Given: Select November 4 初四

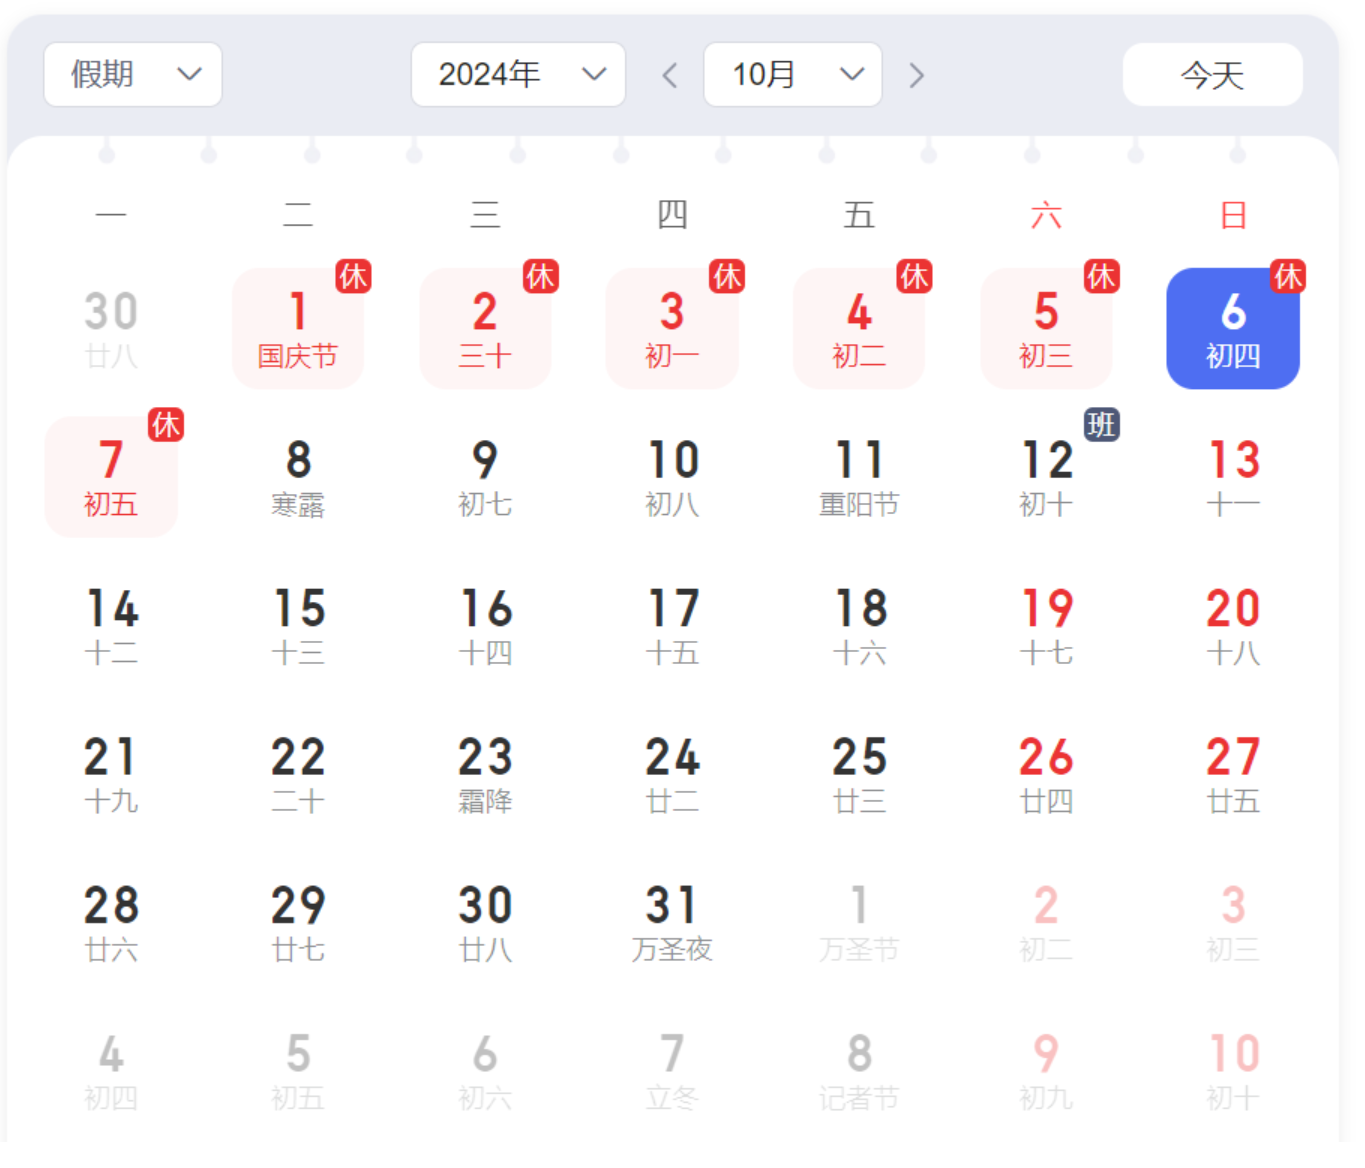Looking at the screenshot, I should point(111,1072).
